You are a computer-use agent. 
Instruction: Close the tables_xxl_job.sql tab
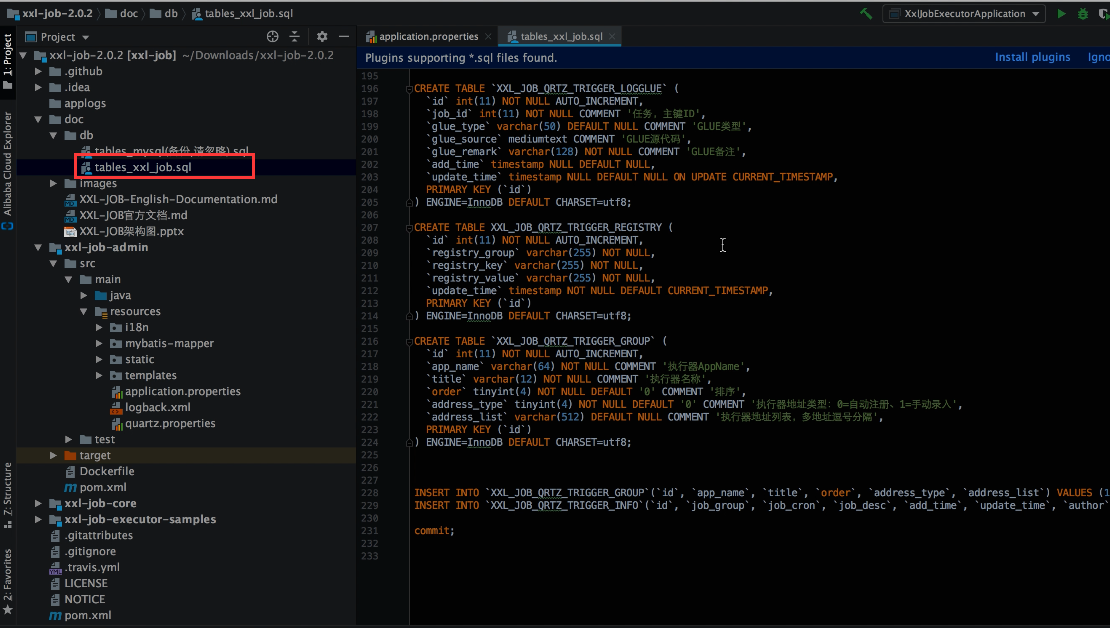(x=612, y=36)
